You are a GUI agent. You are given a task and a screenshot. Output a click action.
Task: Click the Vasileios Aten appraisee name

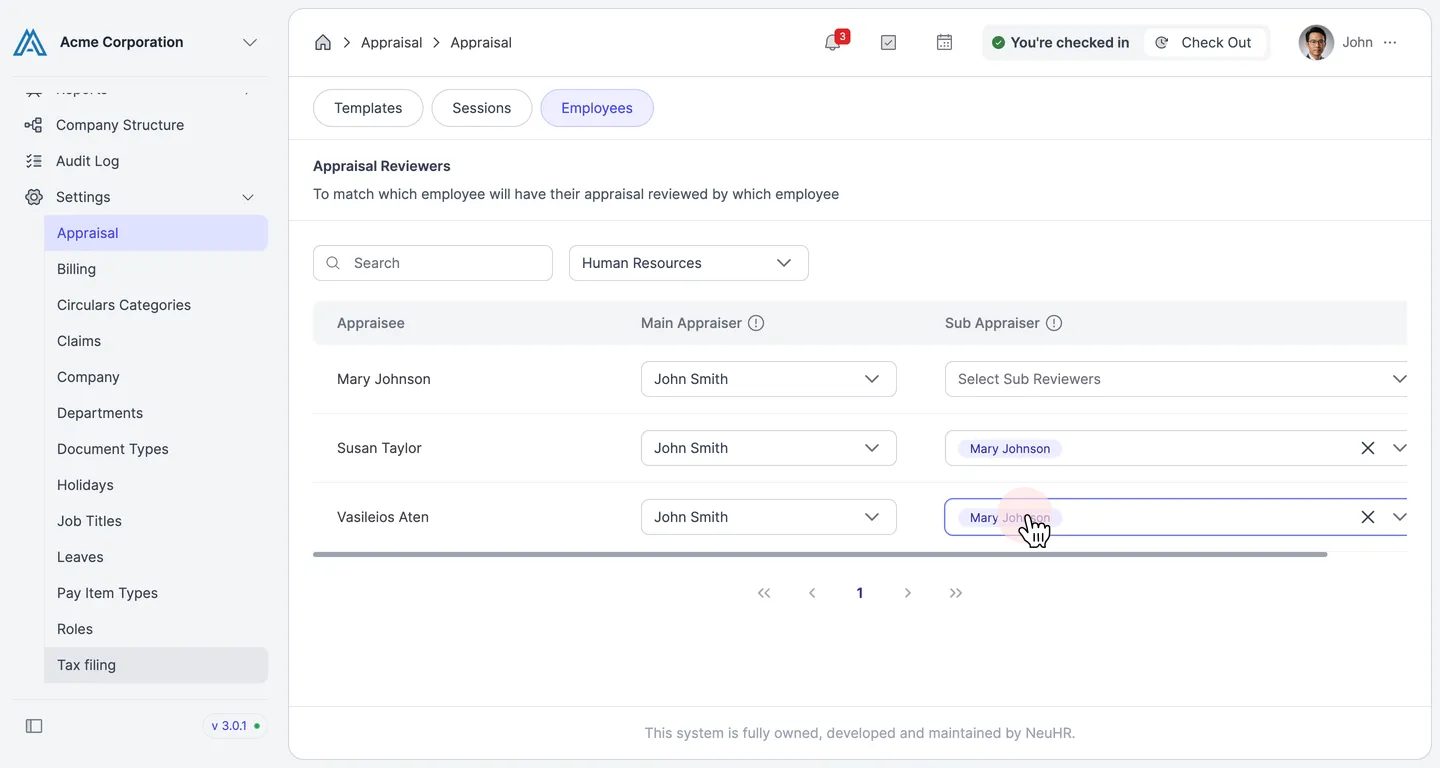[383, 517]
